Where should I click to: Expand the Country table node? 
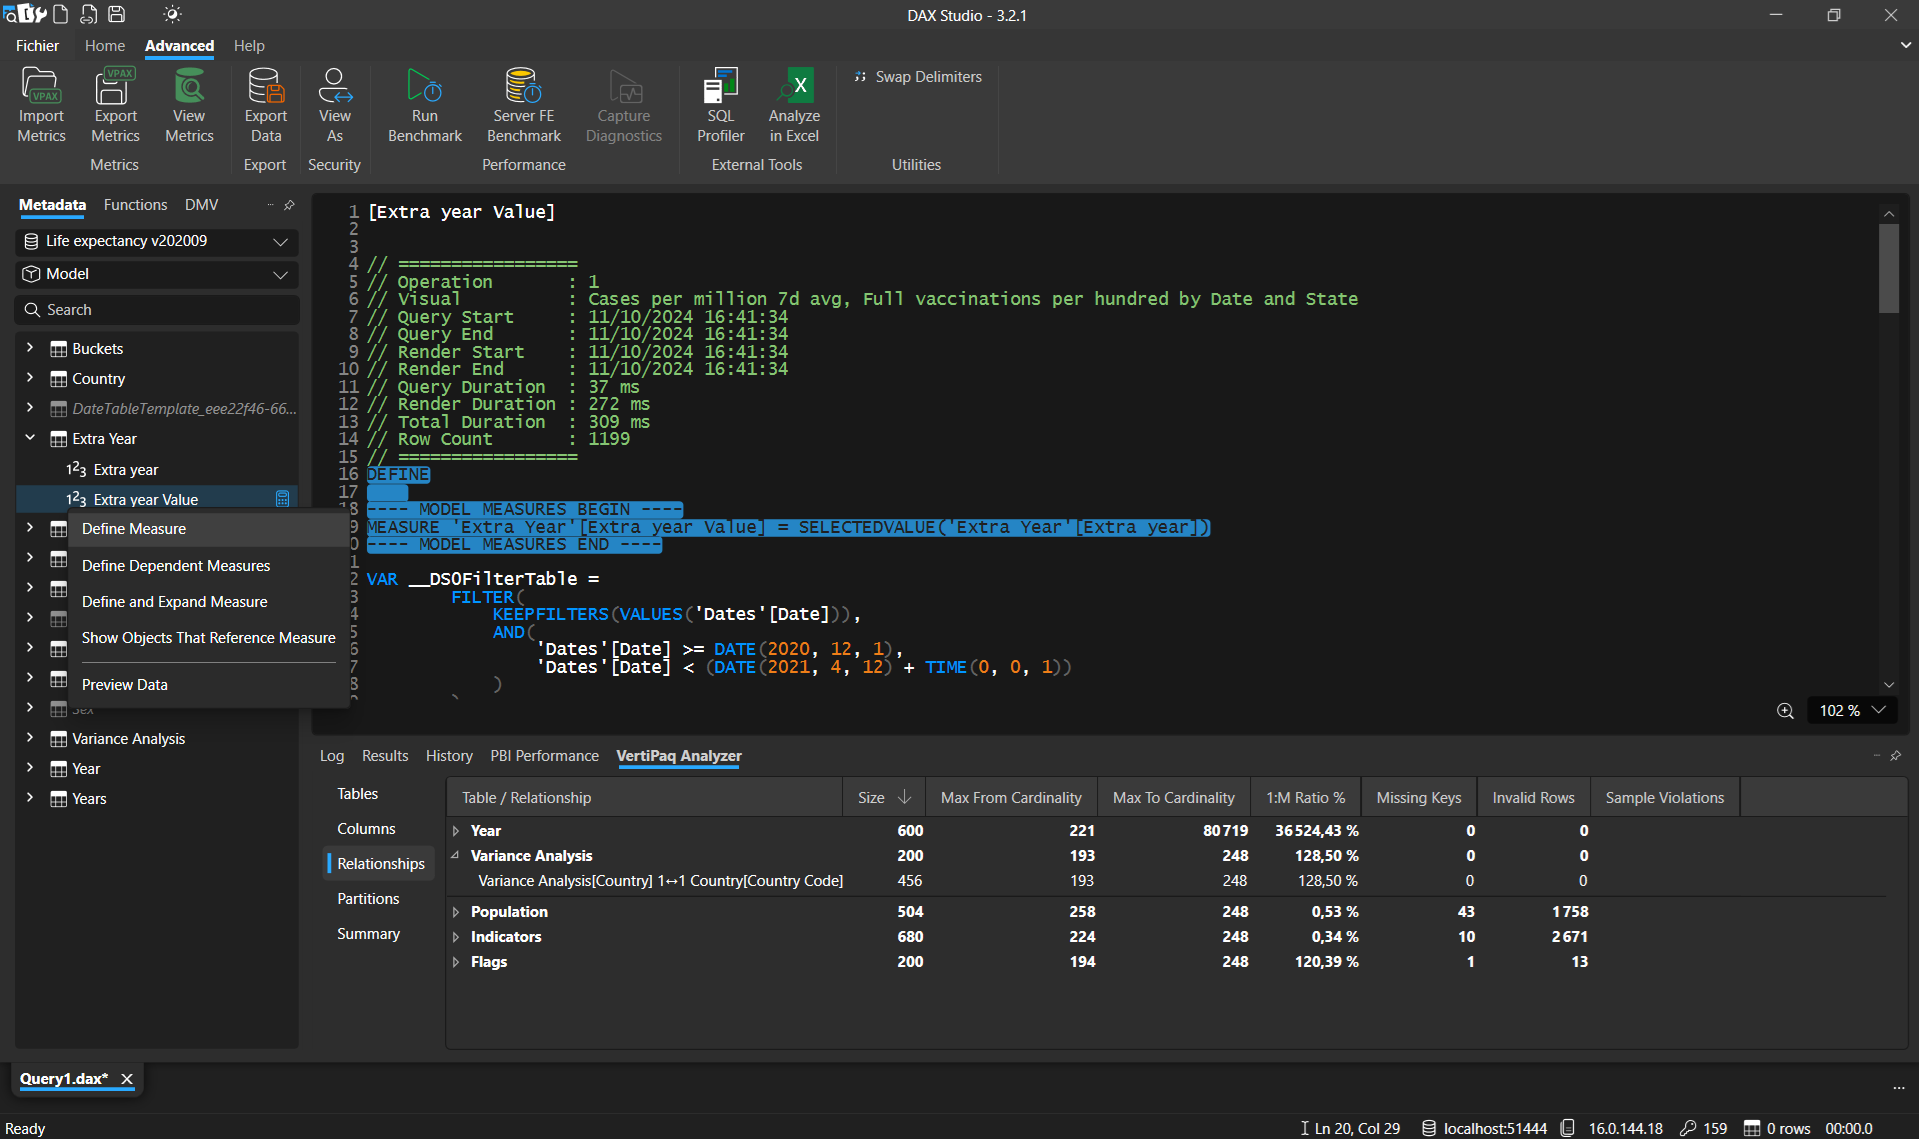coord(30,378)
